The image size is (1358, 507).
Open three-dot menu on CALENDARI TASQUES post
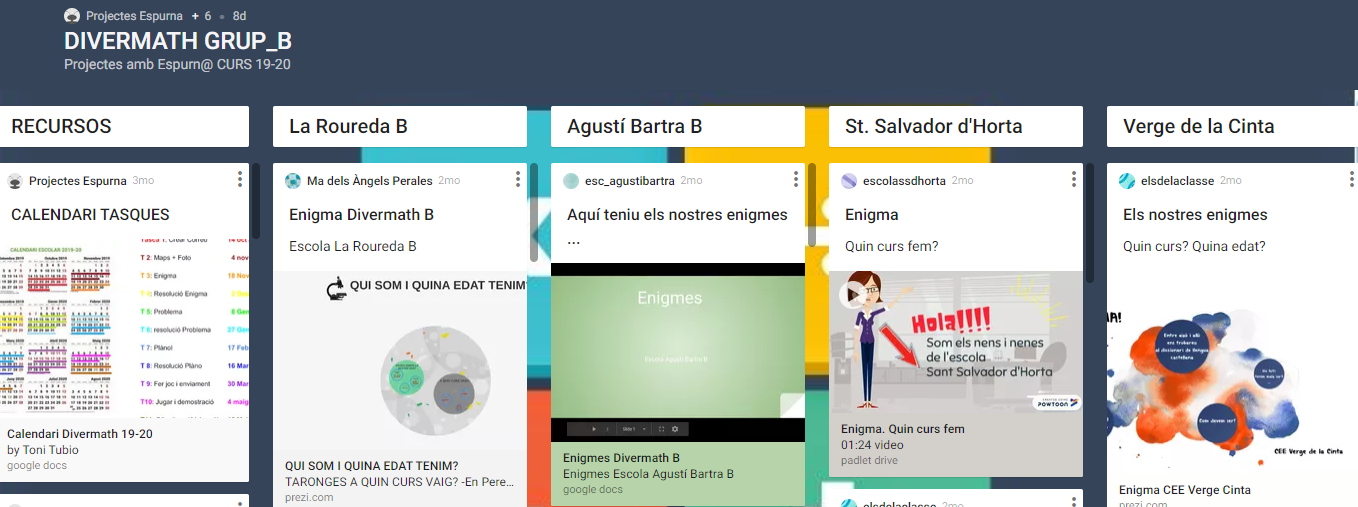coord(240,180)
